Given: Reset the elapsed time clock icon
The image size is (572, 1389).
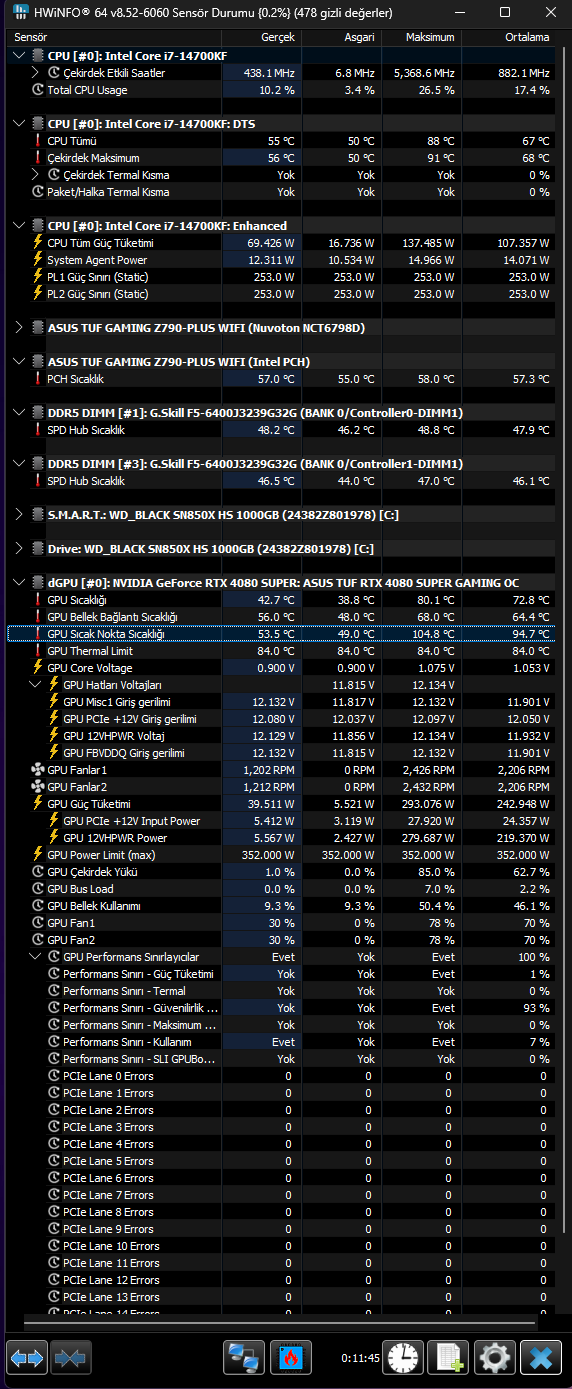Looking at the screenshot, I should pyautogui.click(x=405, y=1357).
